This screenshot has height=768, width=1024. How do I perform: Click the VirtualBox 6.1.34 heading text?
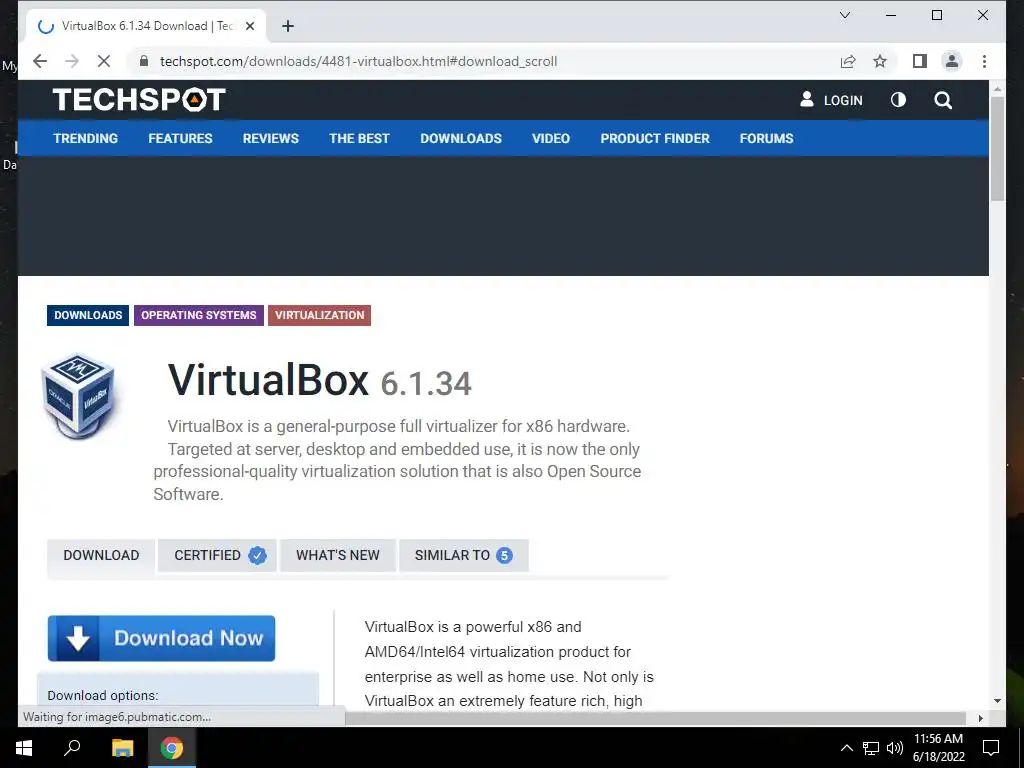319,380
